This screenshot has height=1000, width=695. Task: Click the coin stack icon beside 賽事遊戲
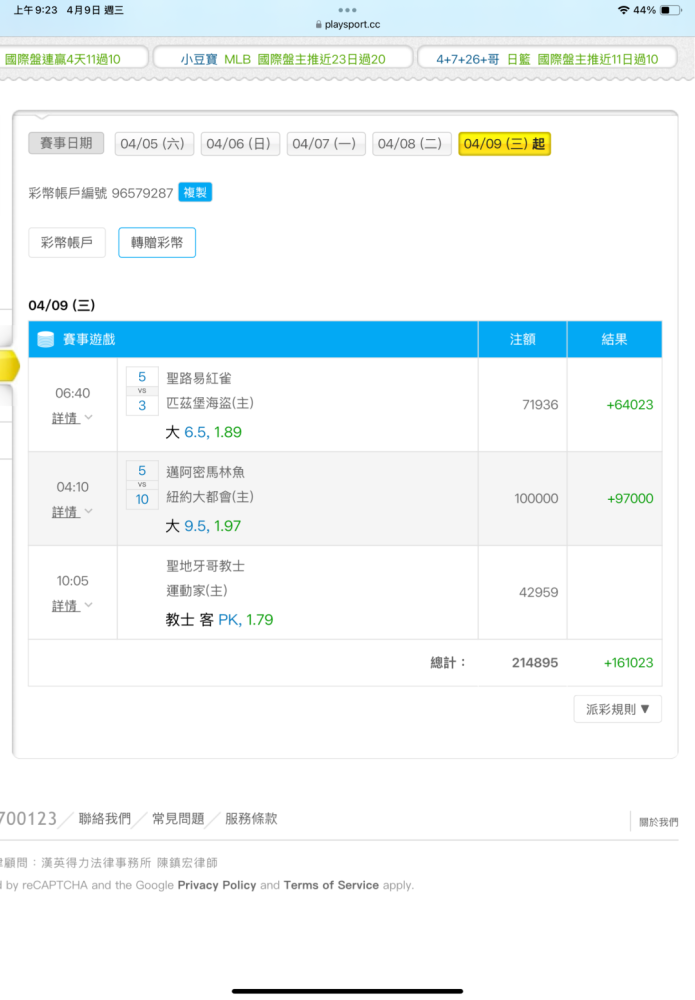click(x=45, y=339)
